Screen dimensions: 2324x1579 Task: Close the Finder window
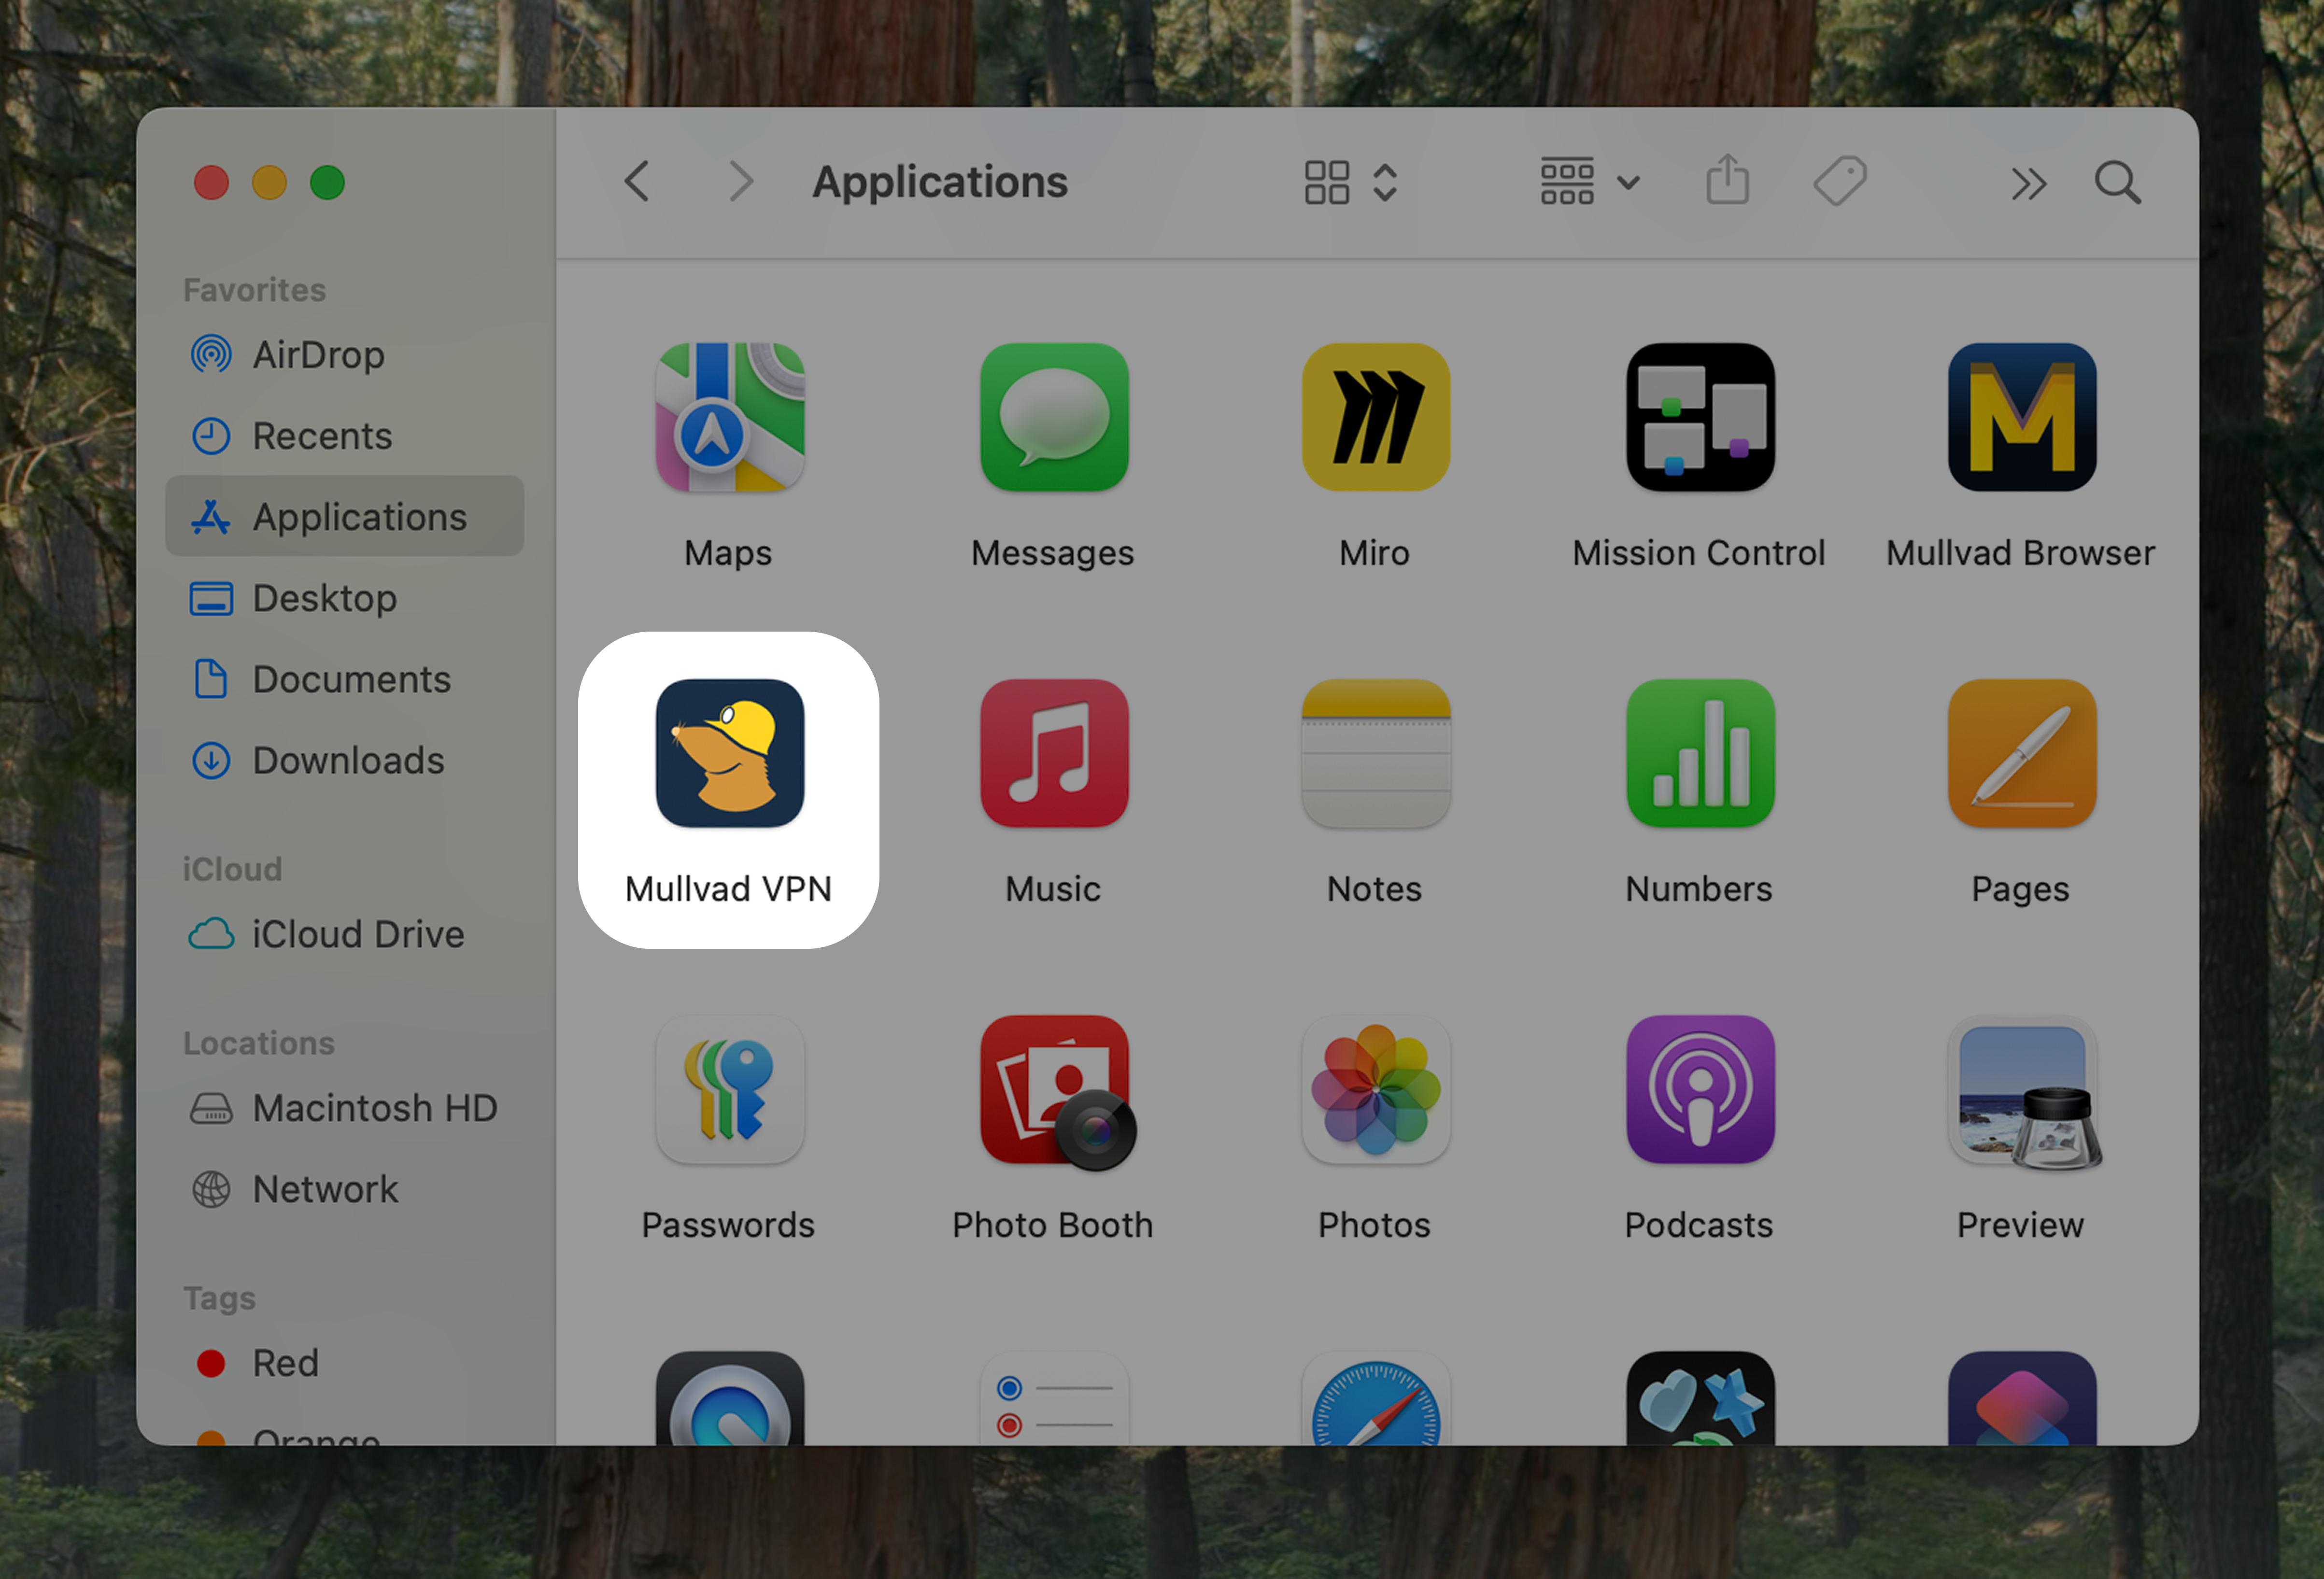pyautogui.click(x=211, y=183)
